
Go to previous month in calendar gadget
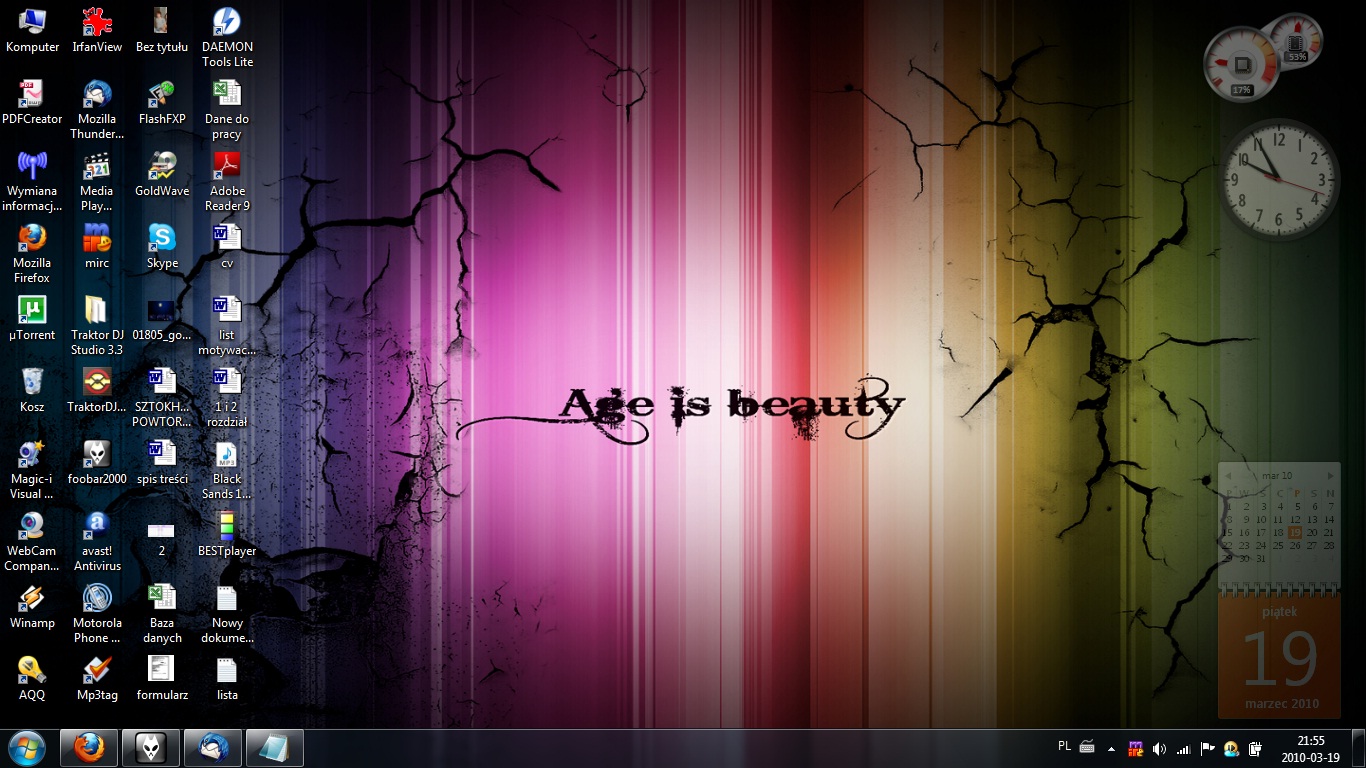(1228, 476)
